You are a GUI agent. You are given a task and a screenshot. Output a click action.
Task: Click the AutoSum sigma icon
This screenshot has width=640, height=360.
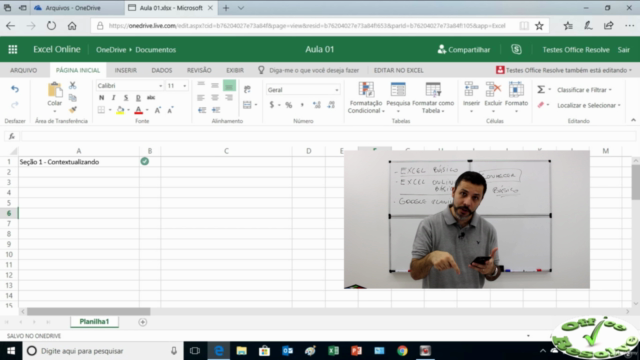pyautogui.click(x=541, y=89)
